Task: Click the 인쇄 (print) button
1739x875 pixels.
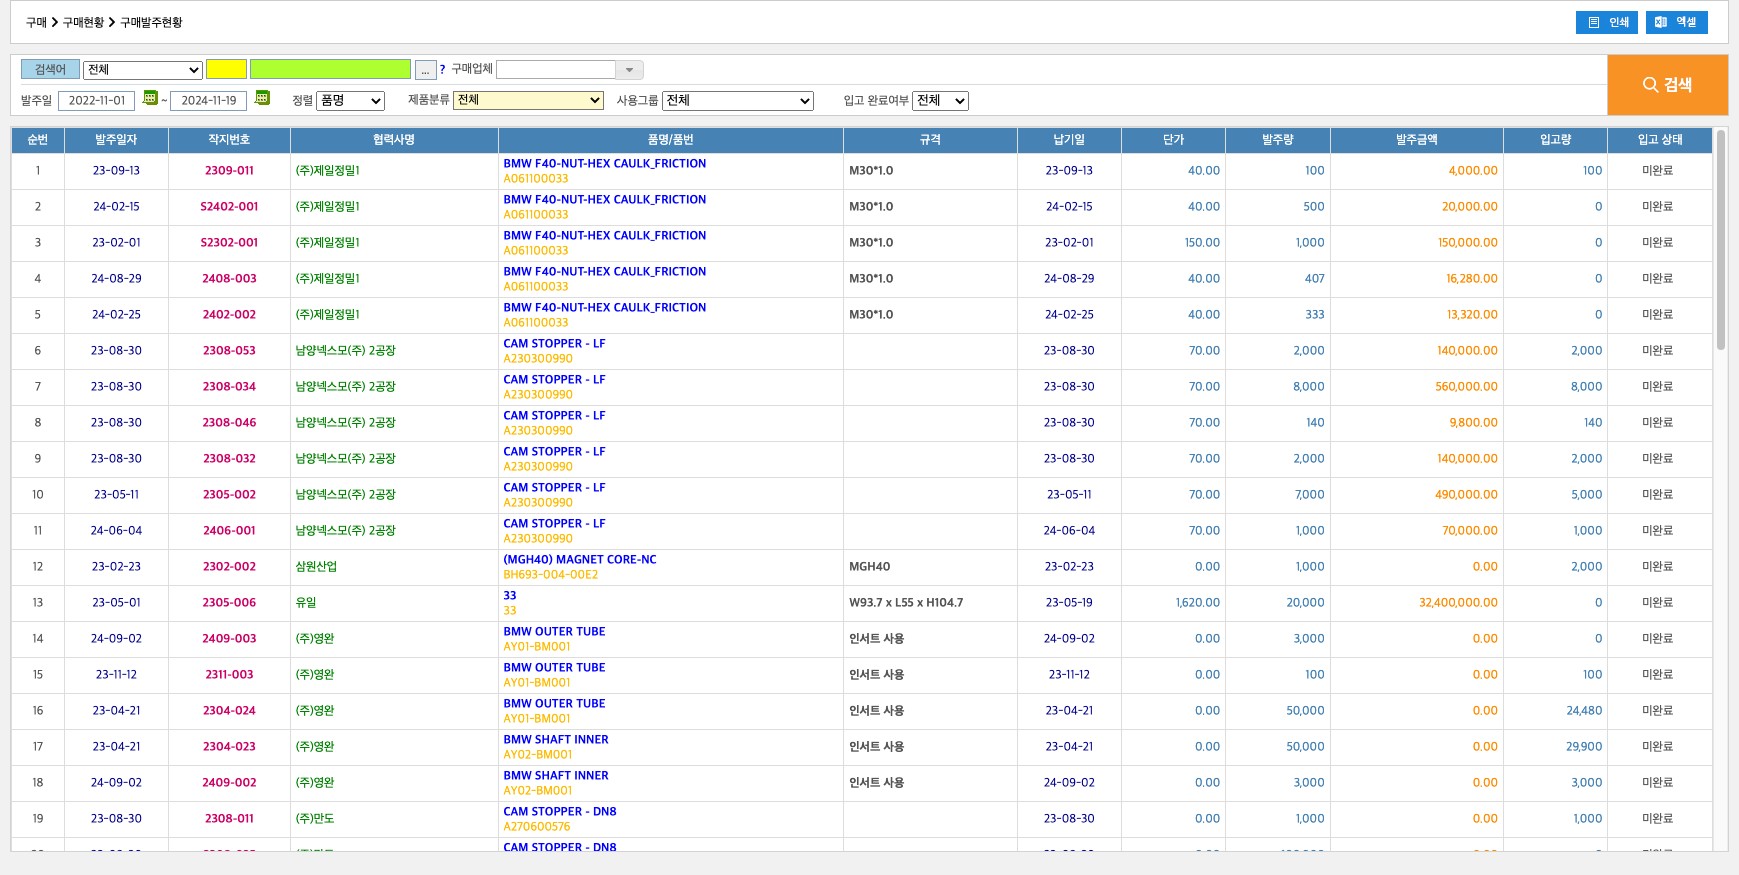Action: click(x=1606, y=22)
